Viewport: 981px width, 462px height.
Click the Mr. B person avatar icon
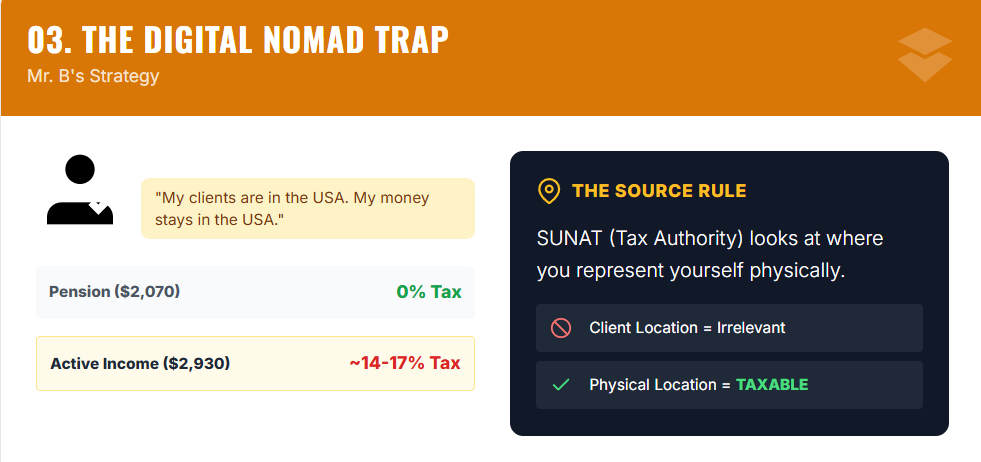click(80, 190)
